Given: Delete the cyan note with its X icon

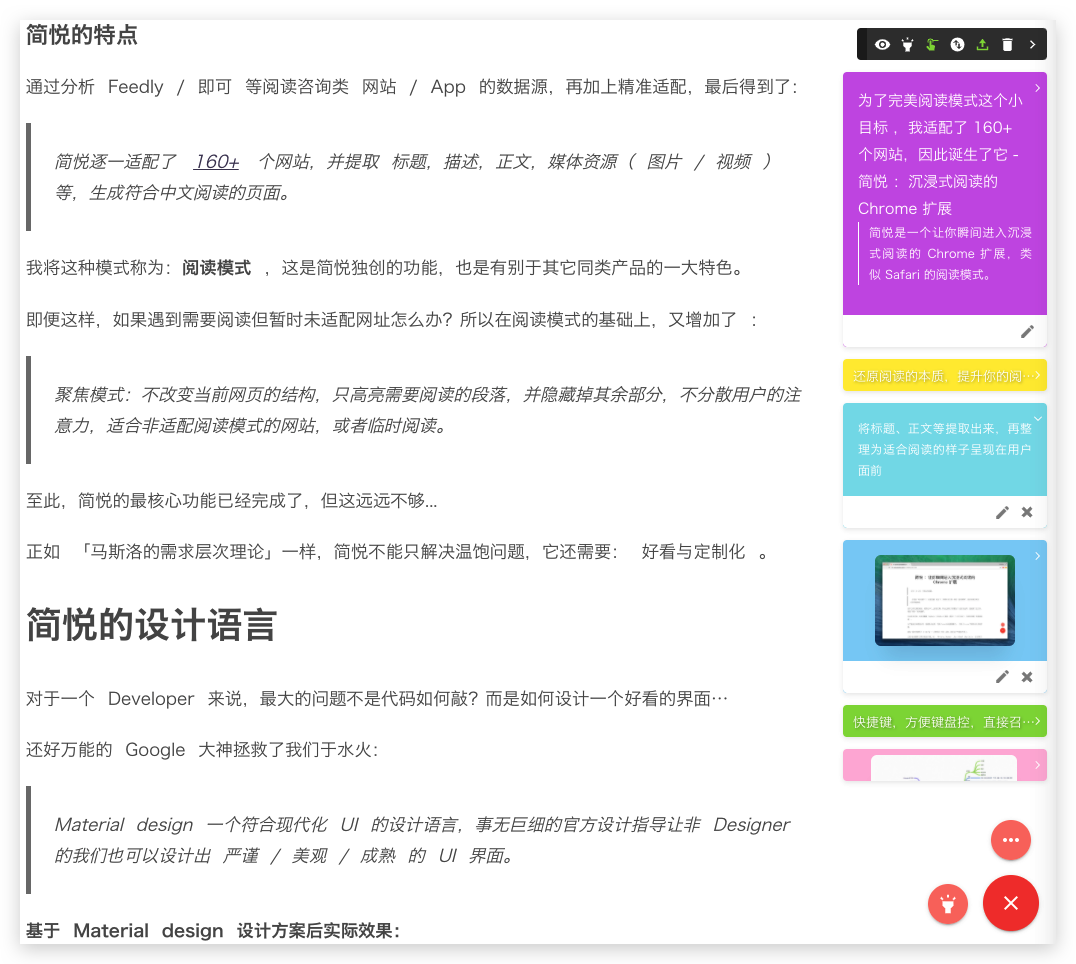Looking at the screenshot, I should [1027, 512].
